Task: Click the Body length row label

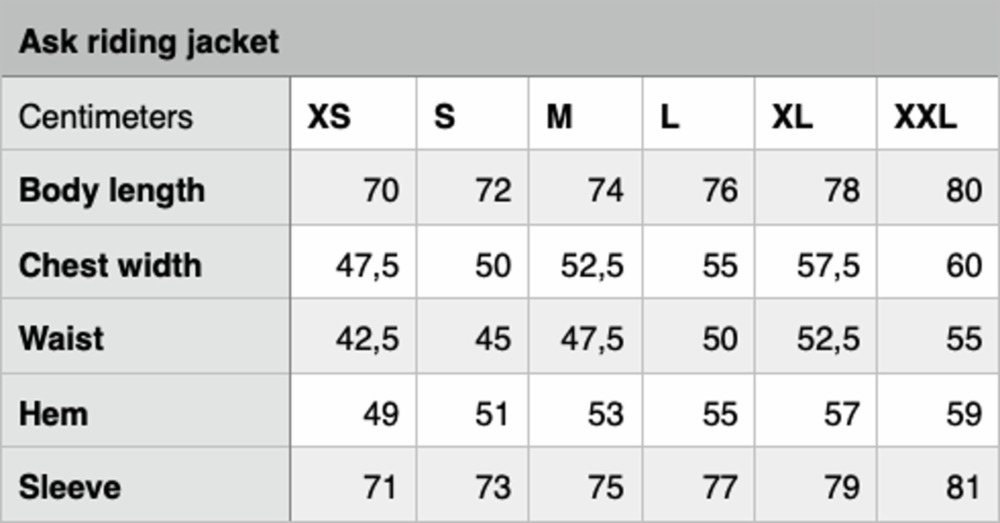Action: point(112,191)
